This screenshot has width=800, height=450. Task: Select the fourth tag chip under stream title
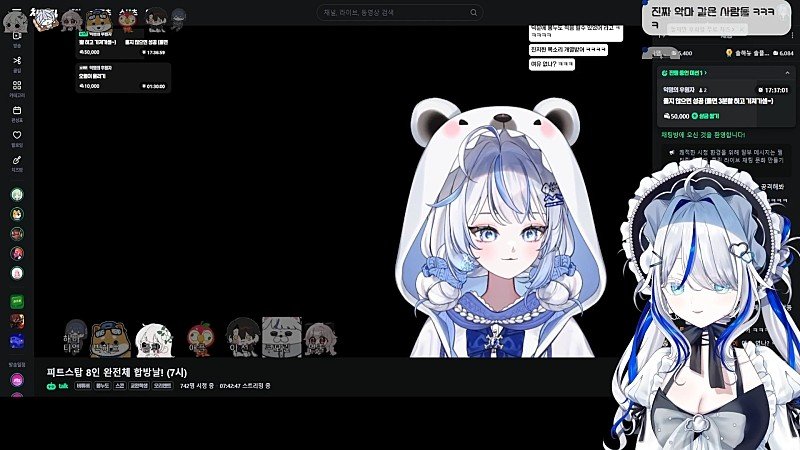point(139,386)
